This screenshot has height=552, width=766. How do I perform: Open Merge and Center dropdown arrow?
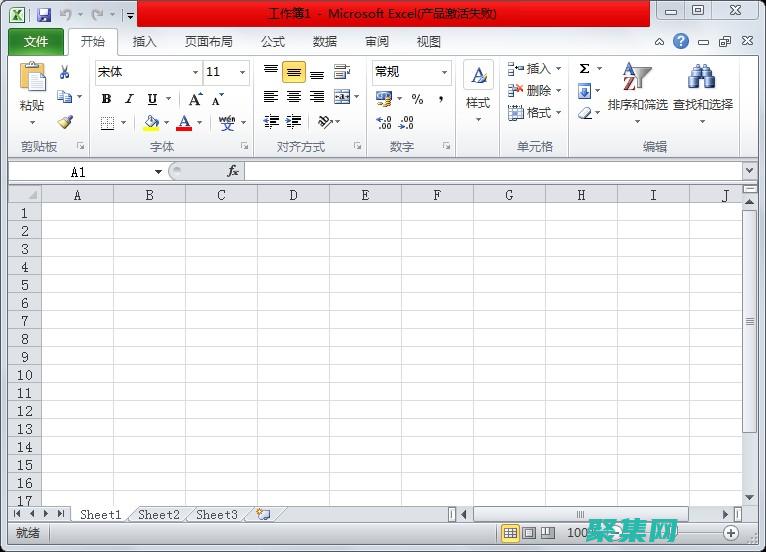[x=357, y=97]
